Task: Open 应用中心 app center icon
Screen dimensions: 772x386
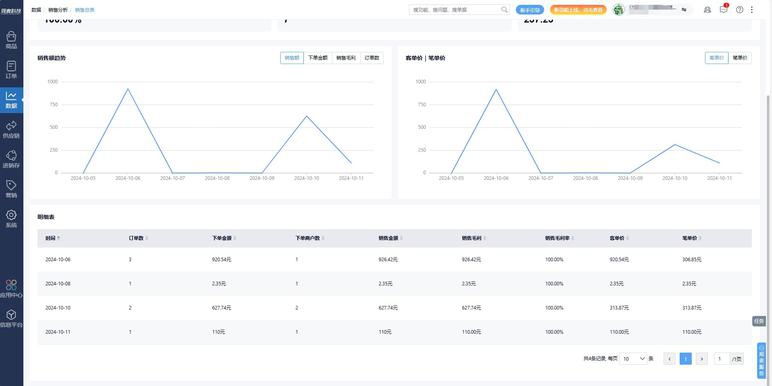Action: (x=11, y=289)
